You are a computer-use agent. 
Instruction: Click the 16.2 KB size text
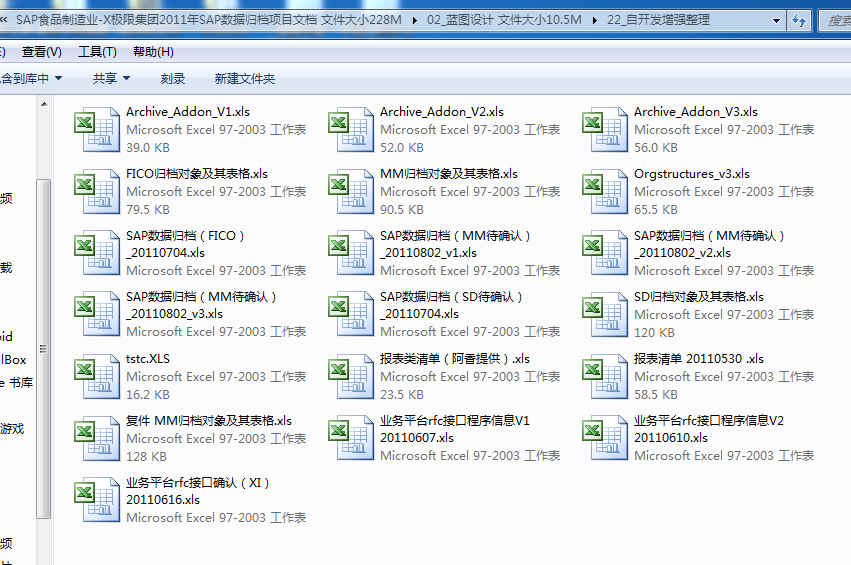pos(148,395)
